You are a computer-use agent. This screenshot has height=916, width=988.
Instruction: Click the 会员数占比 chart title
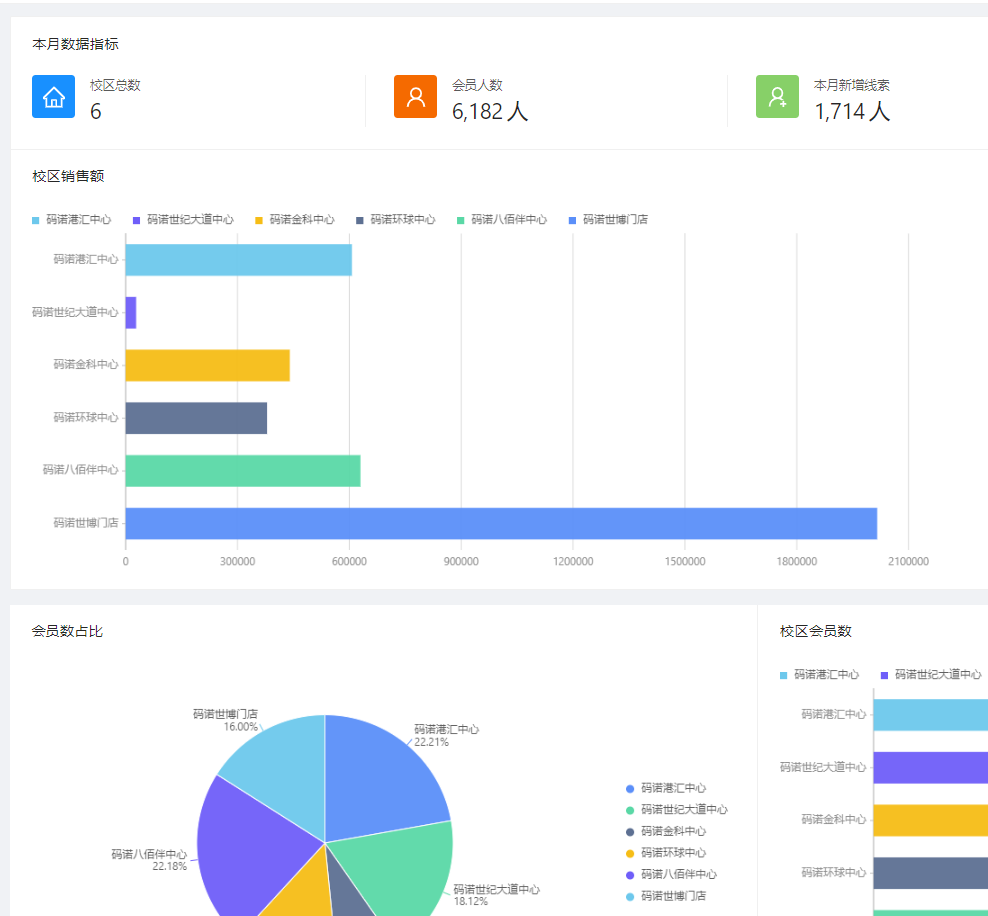[x=67, y=631]
